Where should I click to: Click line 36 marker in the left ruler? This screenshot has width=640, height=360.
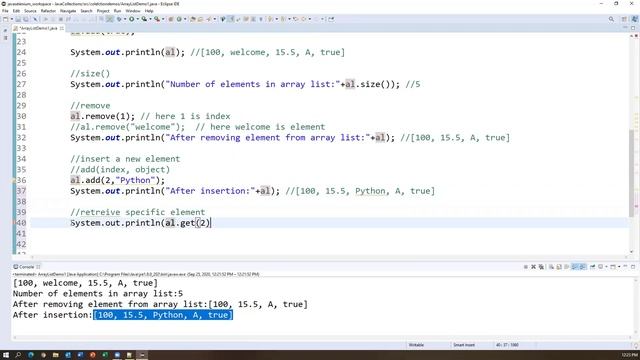(x=14, y=180)
